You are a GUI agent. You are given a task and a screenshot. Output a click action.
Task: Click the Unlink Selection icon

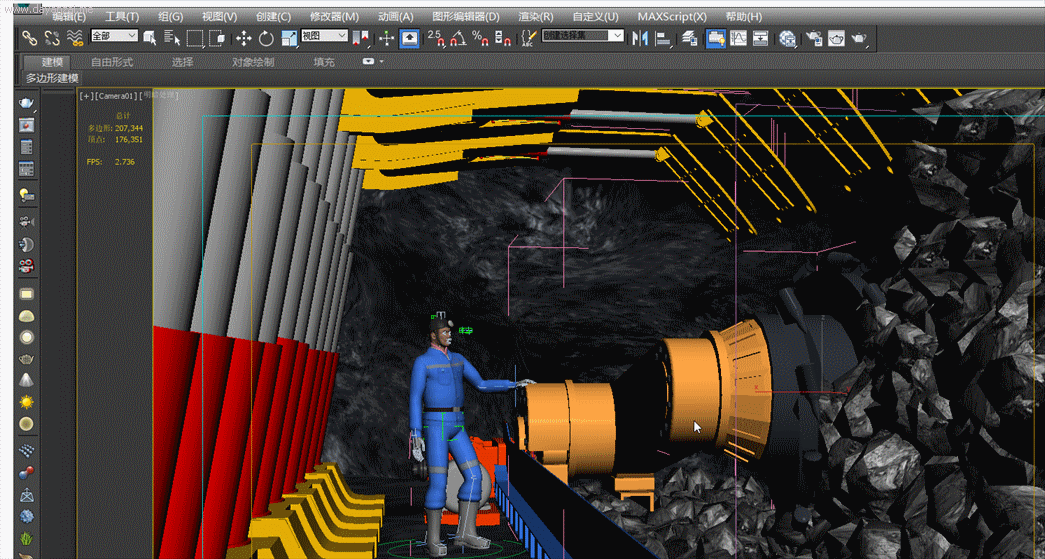click(52, 38)
